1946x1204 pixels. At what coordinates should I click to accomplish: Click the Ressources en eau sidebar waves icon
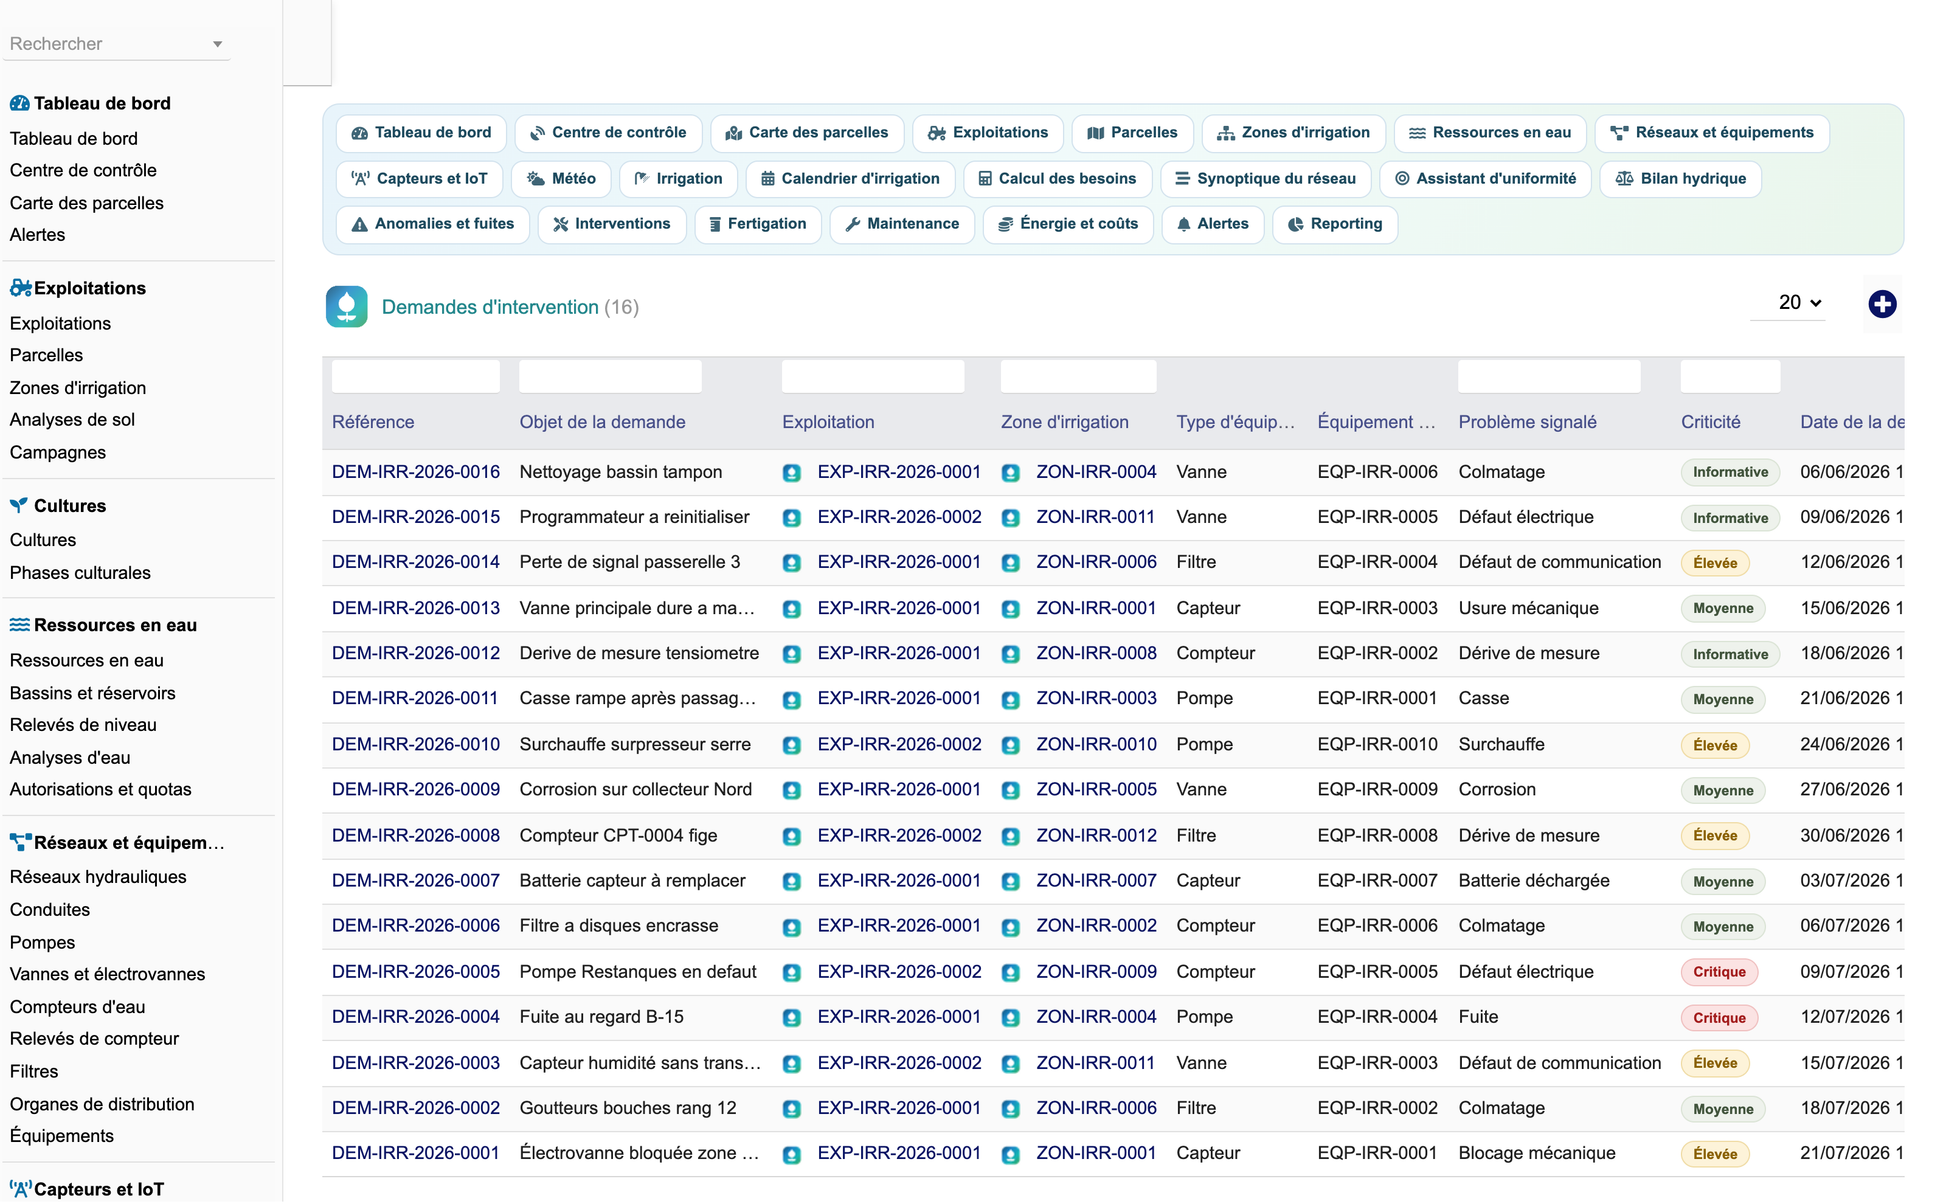pos(19,625)
